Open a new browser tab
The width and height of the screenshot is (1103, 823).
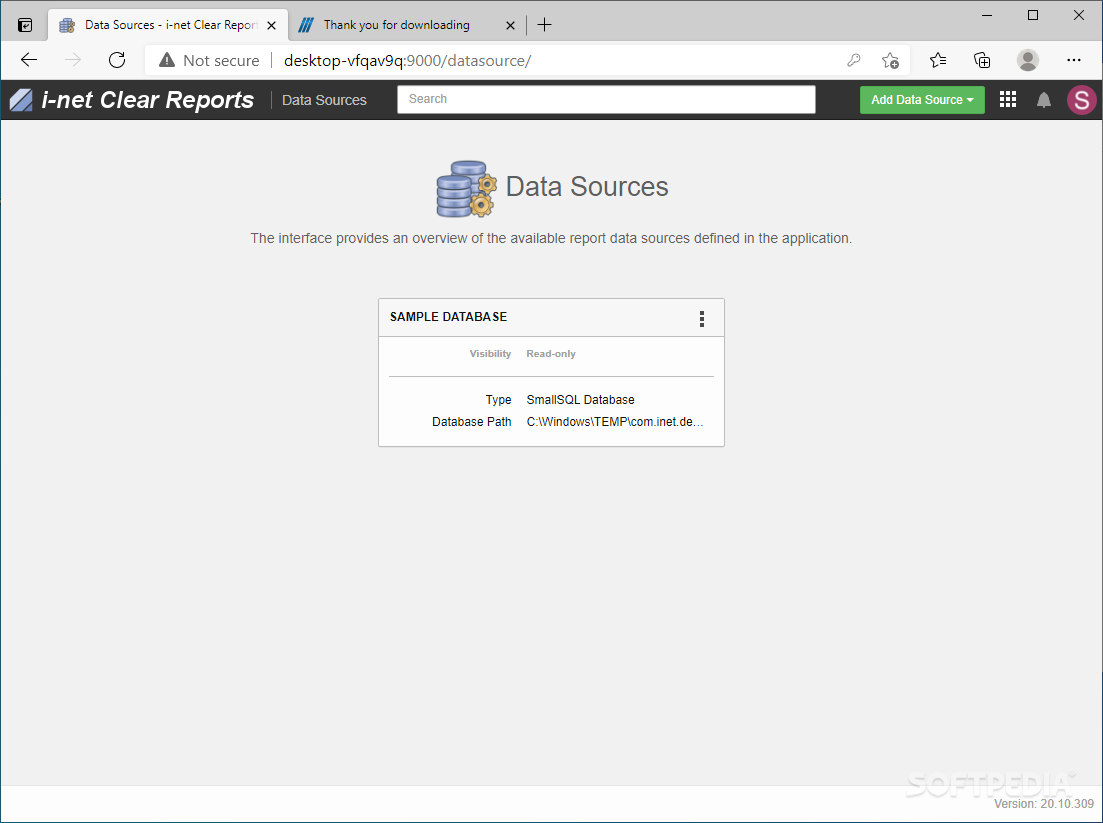pos(544,25)
